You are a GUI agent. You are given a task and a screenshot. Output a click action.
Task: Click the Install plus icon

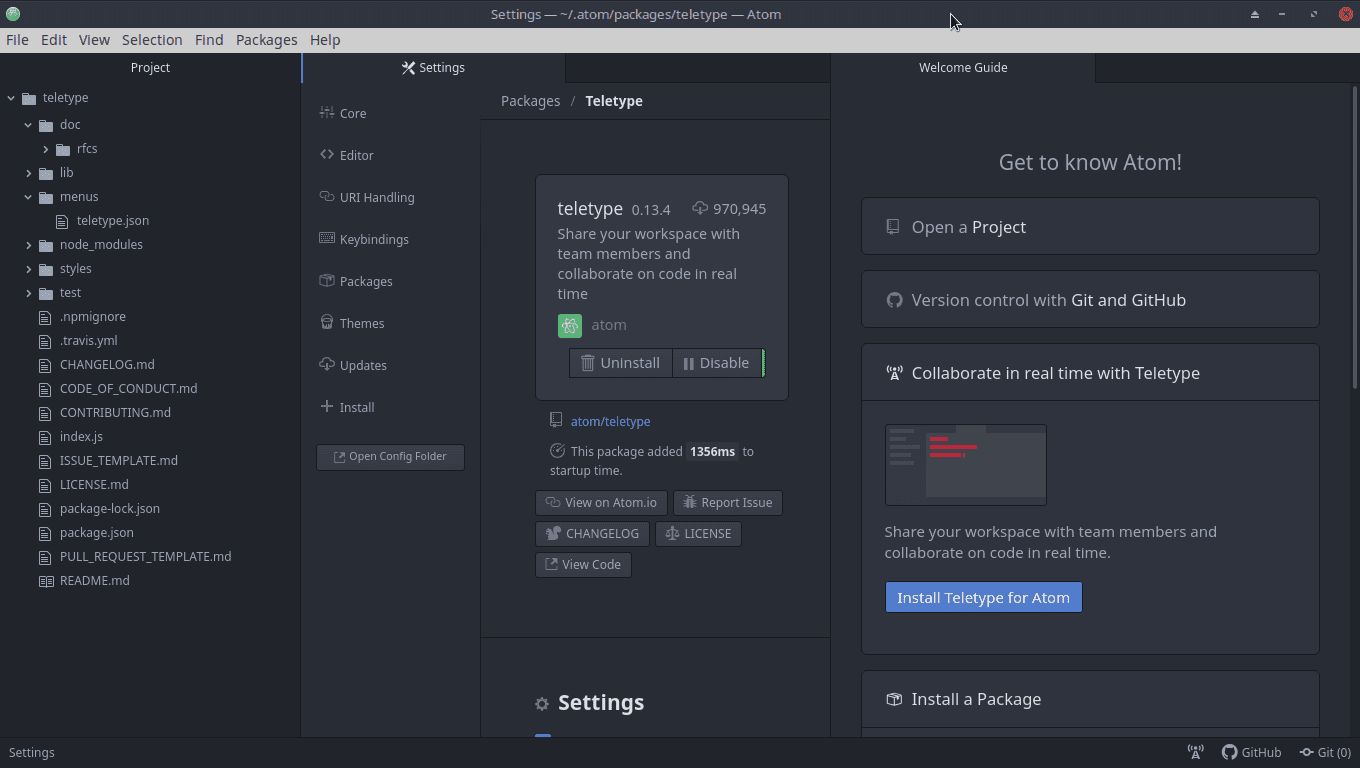click(327, 407)
